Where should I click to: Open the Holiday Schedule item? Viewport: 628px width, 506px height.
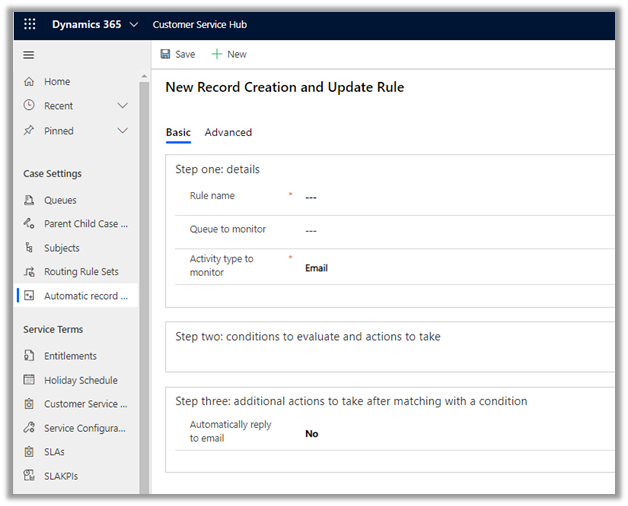click(80, 380)
